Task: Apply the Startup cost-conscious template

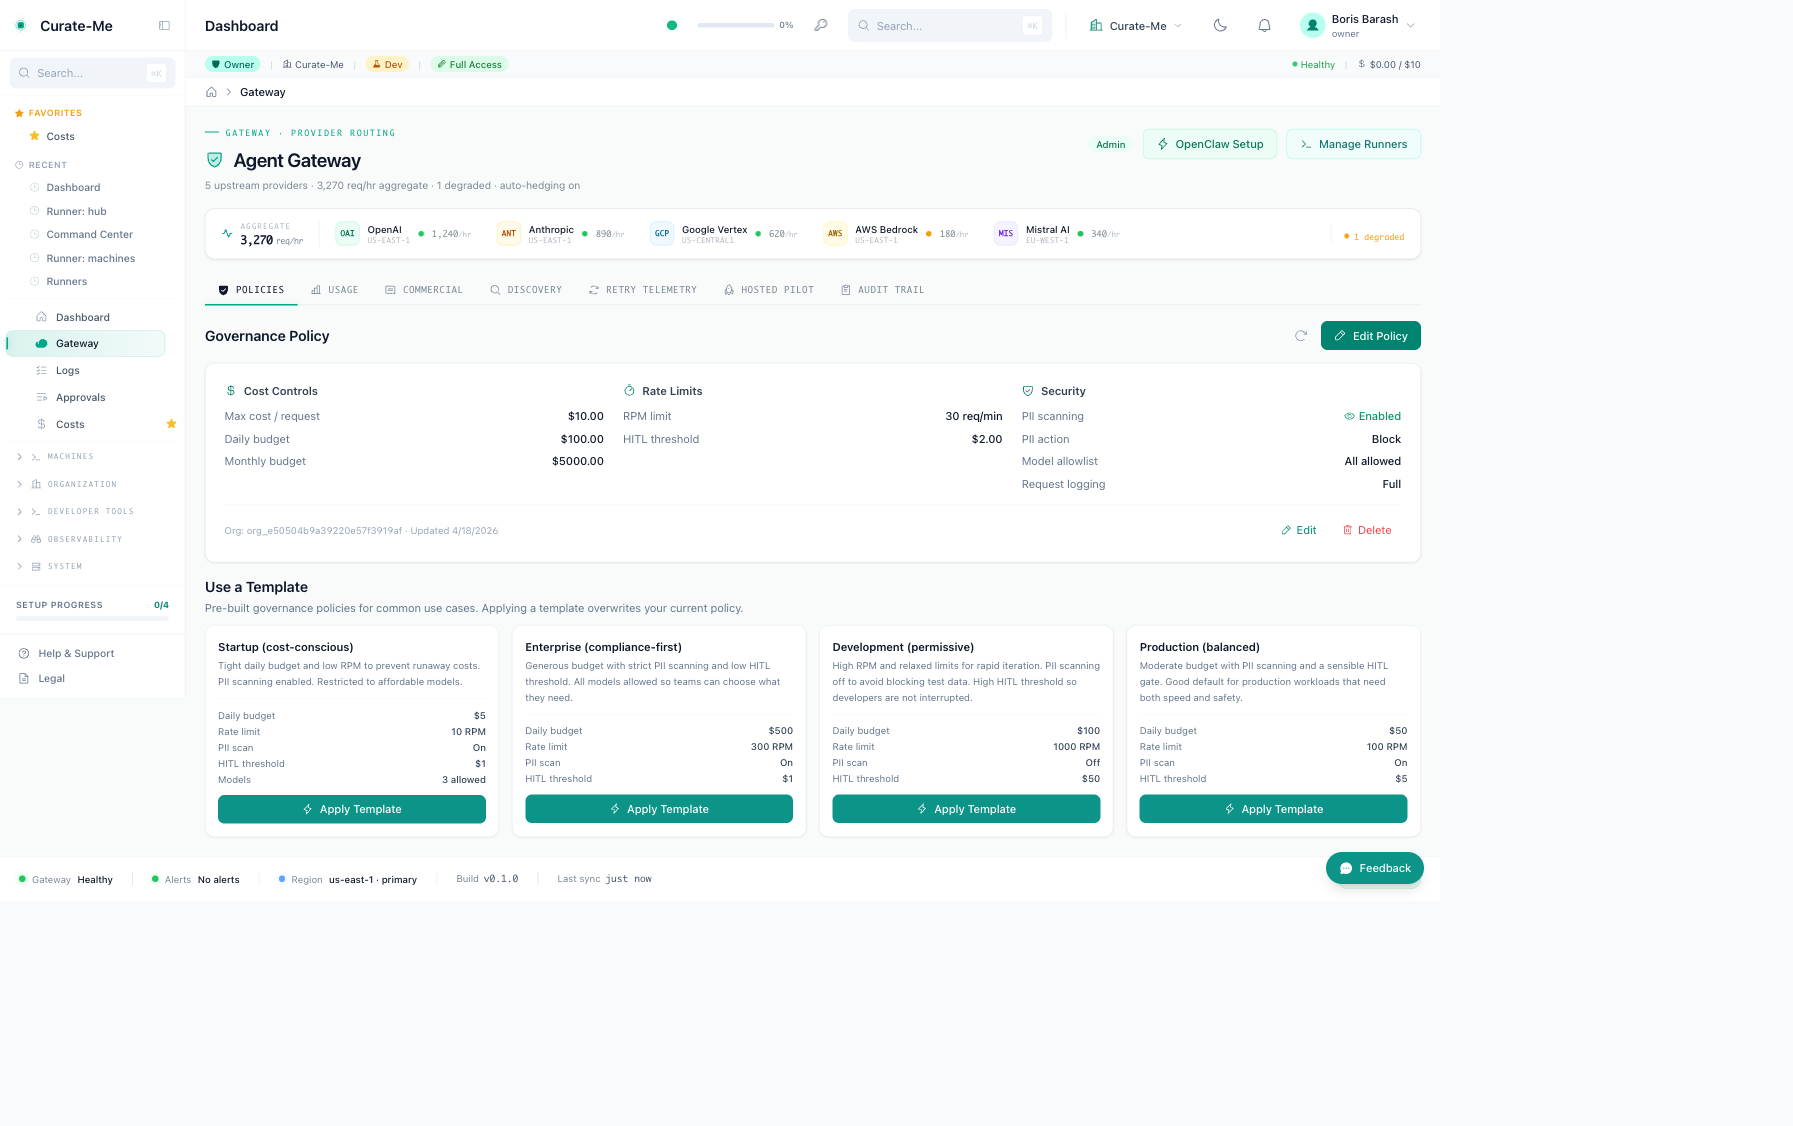Action: click(x=352, y=809)
